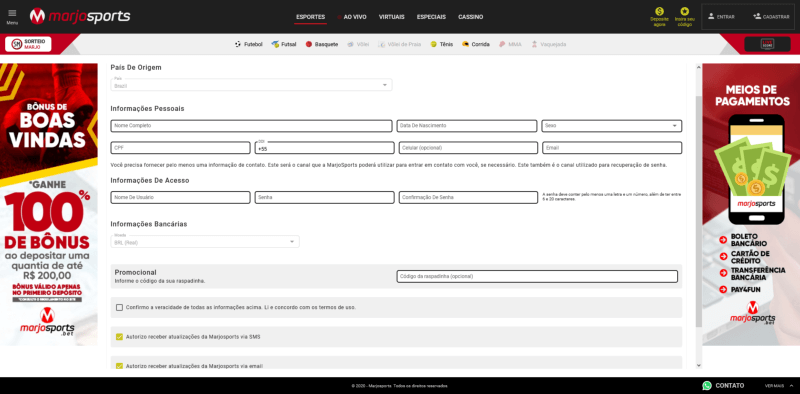
Task: Click the scrollbar up arrow
Action: coord(698,66)
